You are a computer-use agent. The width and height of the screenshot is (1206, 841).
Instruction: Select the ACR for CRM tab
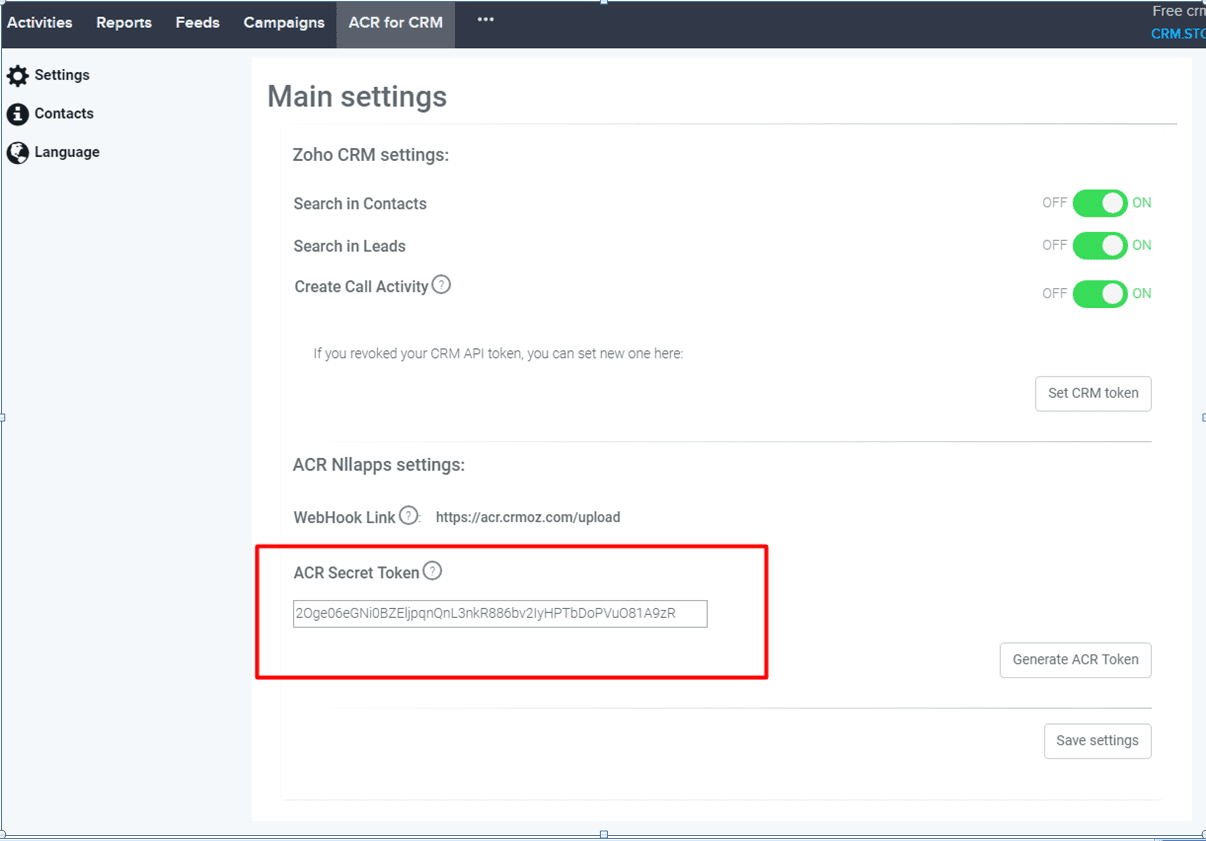click(395, 23)
